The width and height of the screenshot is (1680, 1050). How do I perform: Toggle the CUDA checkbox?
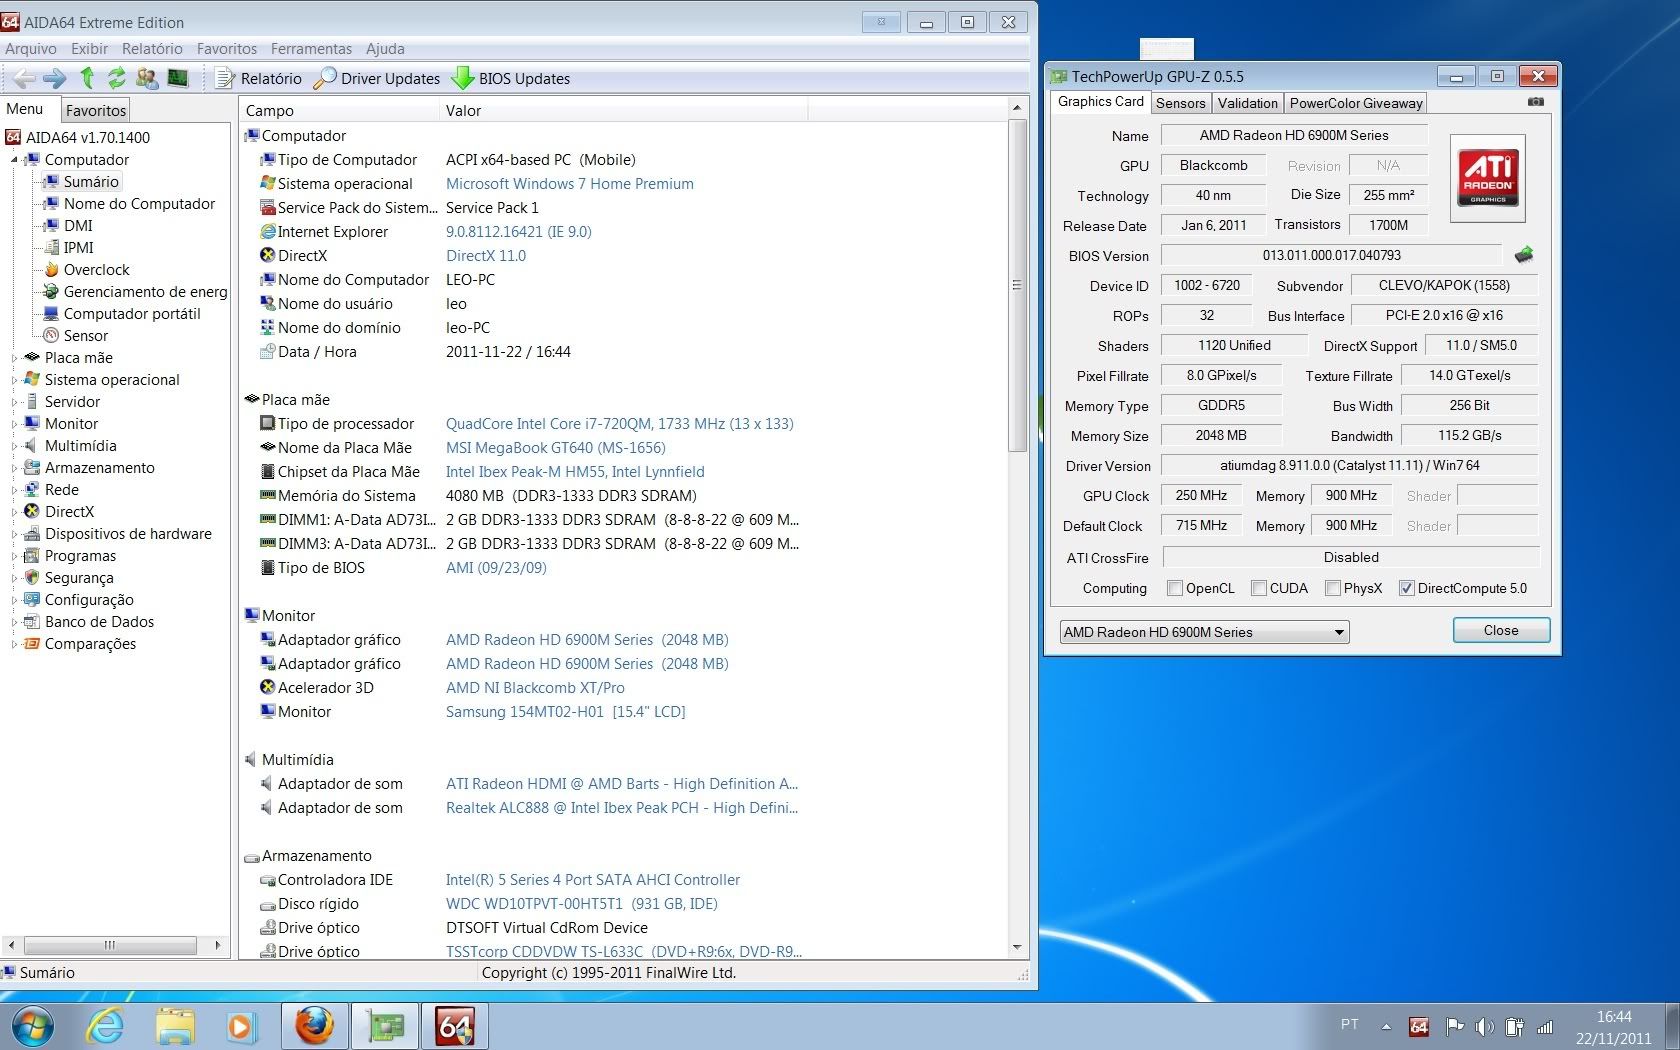(x=1259, y=588)
